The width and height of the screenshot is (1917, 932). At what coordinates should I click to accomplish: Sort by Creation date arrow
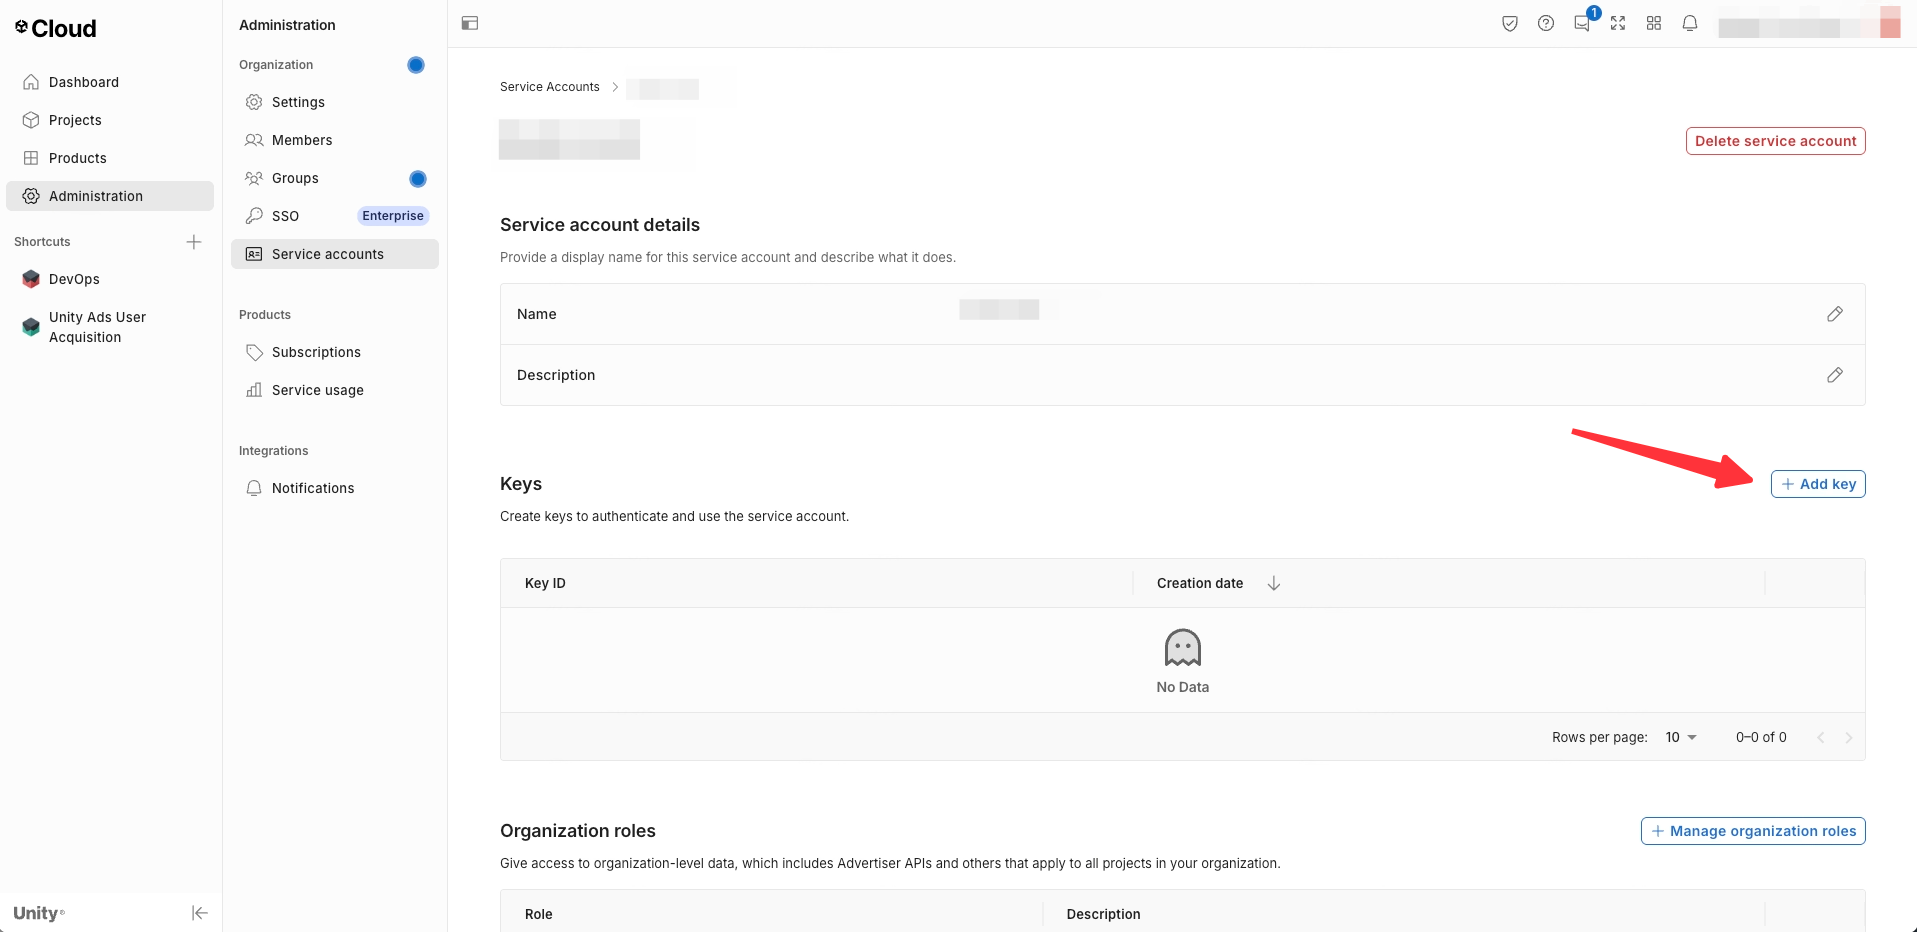[1274, 583]
